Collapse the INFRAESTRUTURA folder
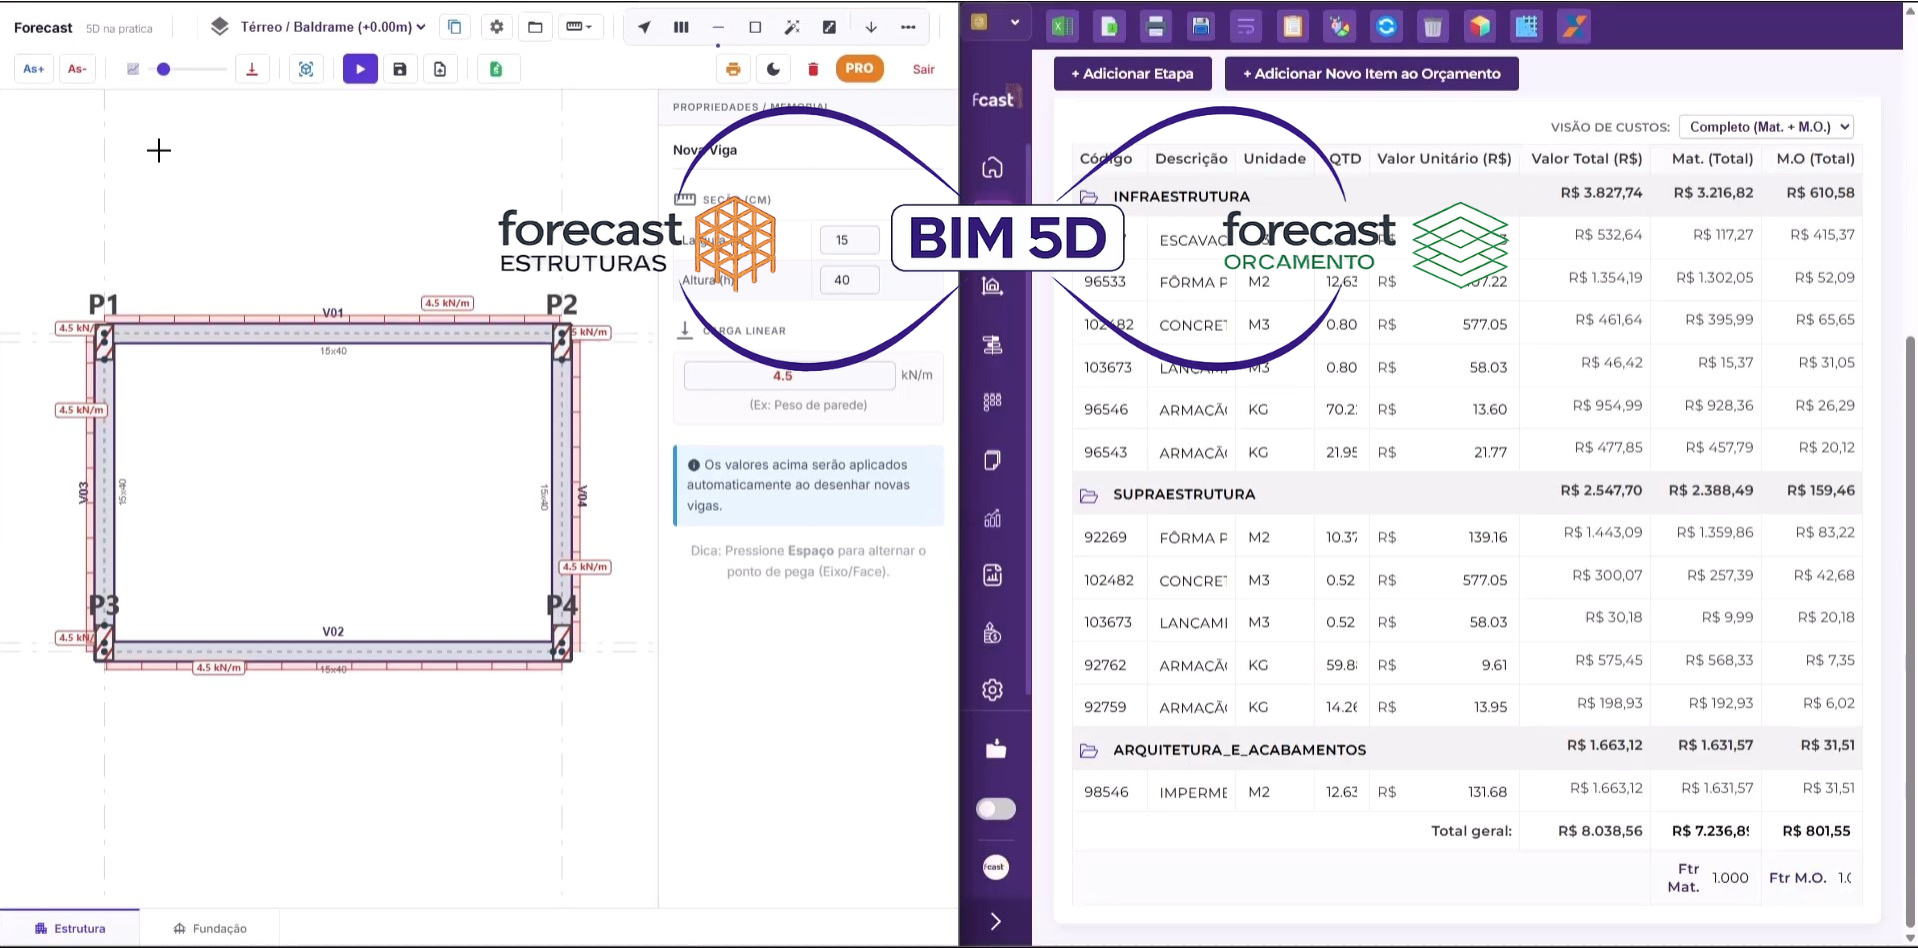The image size is (1918, 948). tap(1089, 196)
